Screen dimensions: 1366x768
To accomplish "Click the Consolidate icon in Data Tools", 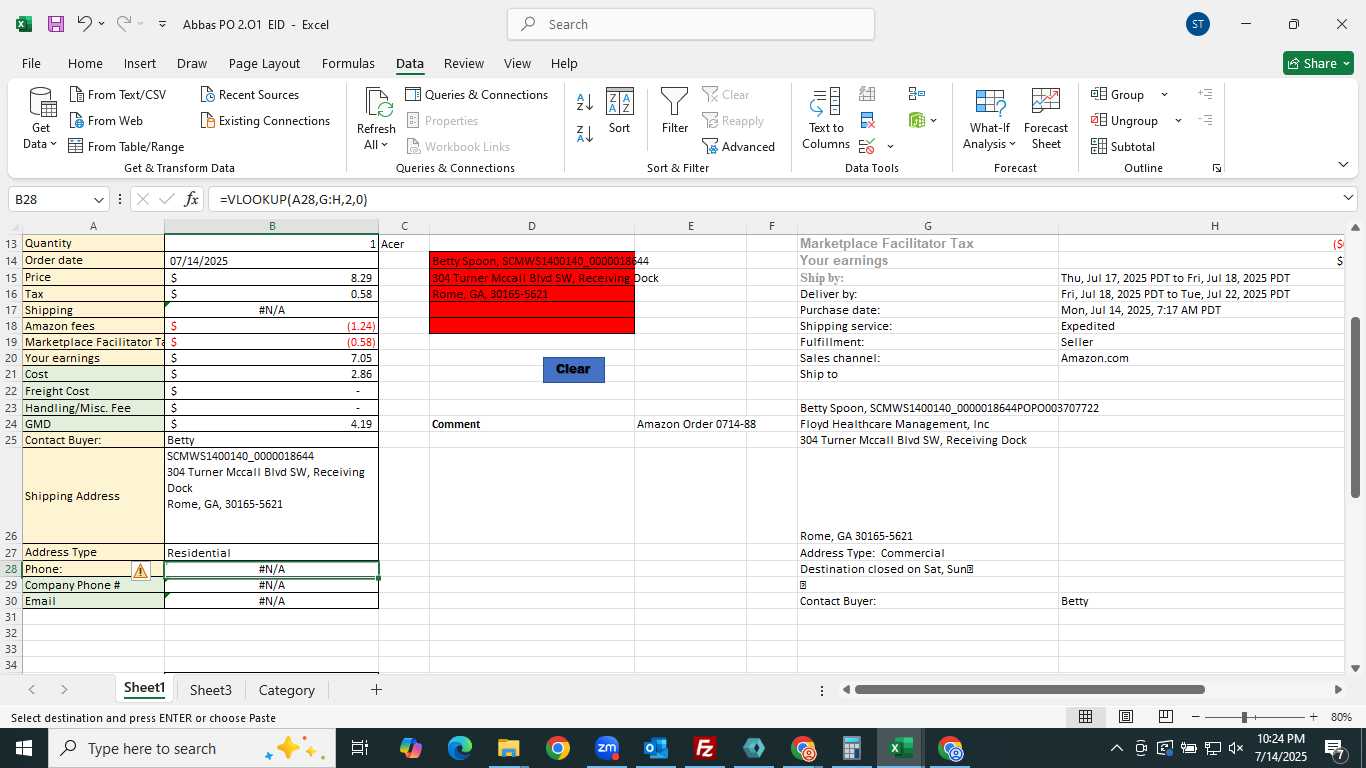I will coord(917,94).
